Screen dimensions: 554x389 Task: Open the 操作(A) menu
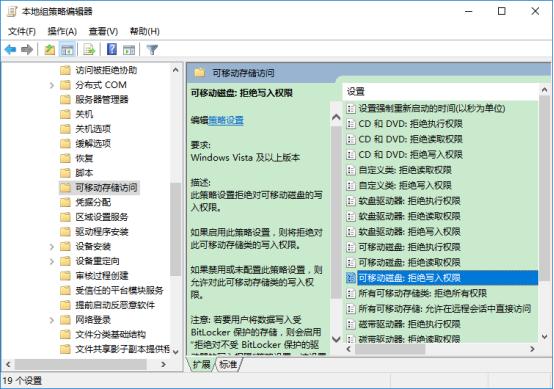coord(62,31)
